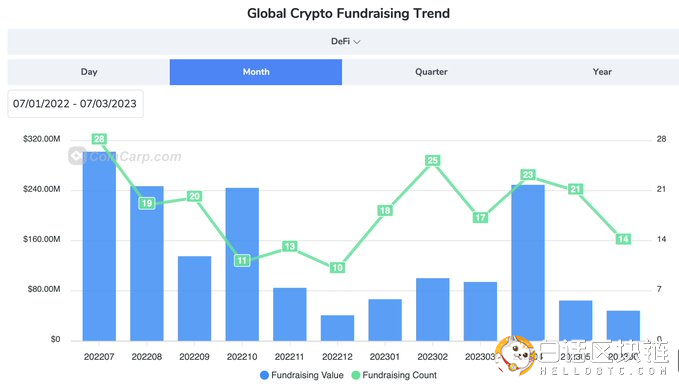Click the cat mascot logo icon

coord(515,355)
